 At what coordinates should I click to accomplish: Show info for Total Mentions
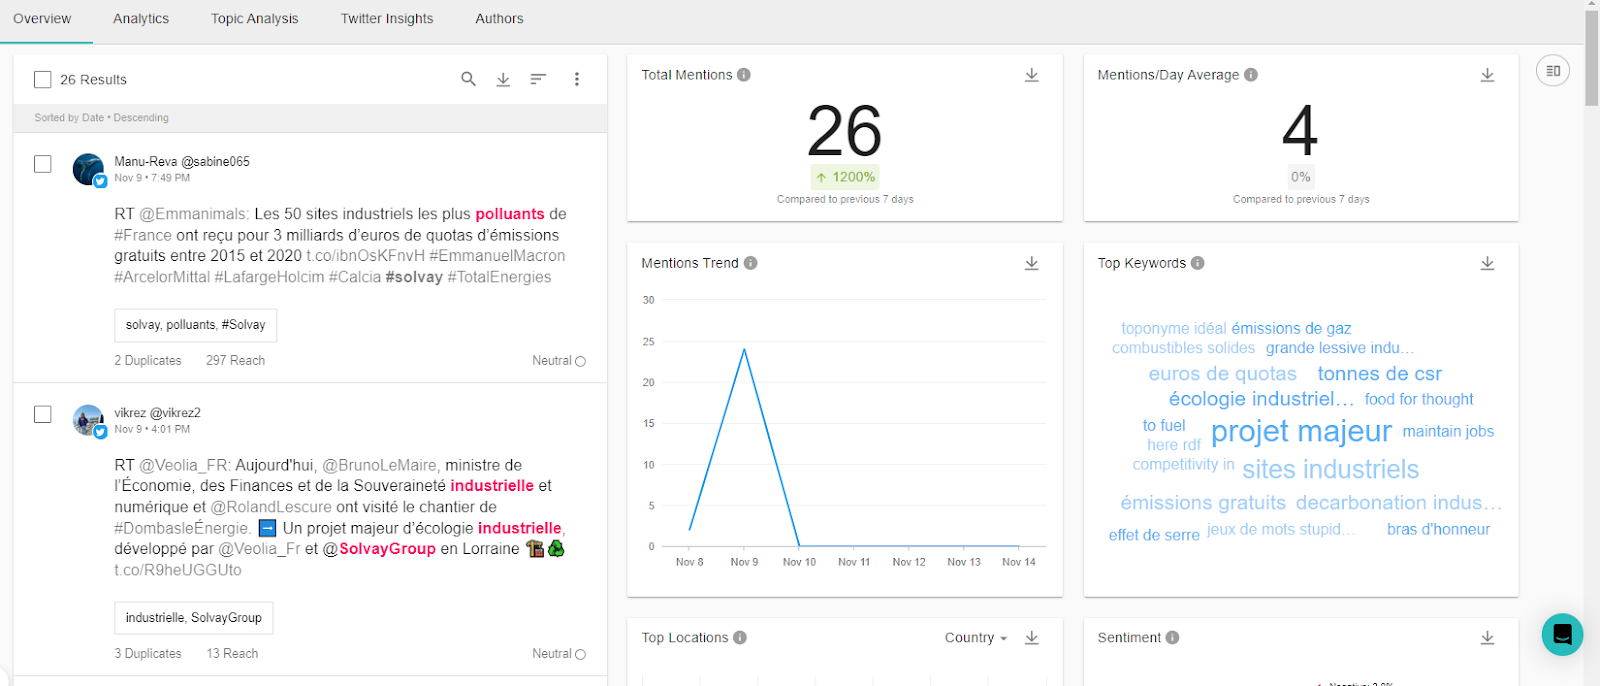click(x=744, y=75)
